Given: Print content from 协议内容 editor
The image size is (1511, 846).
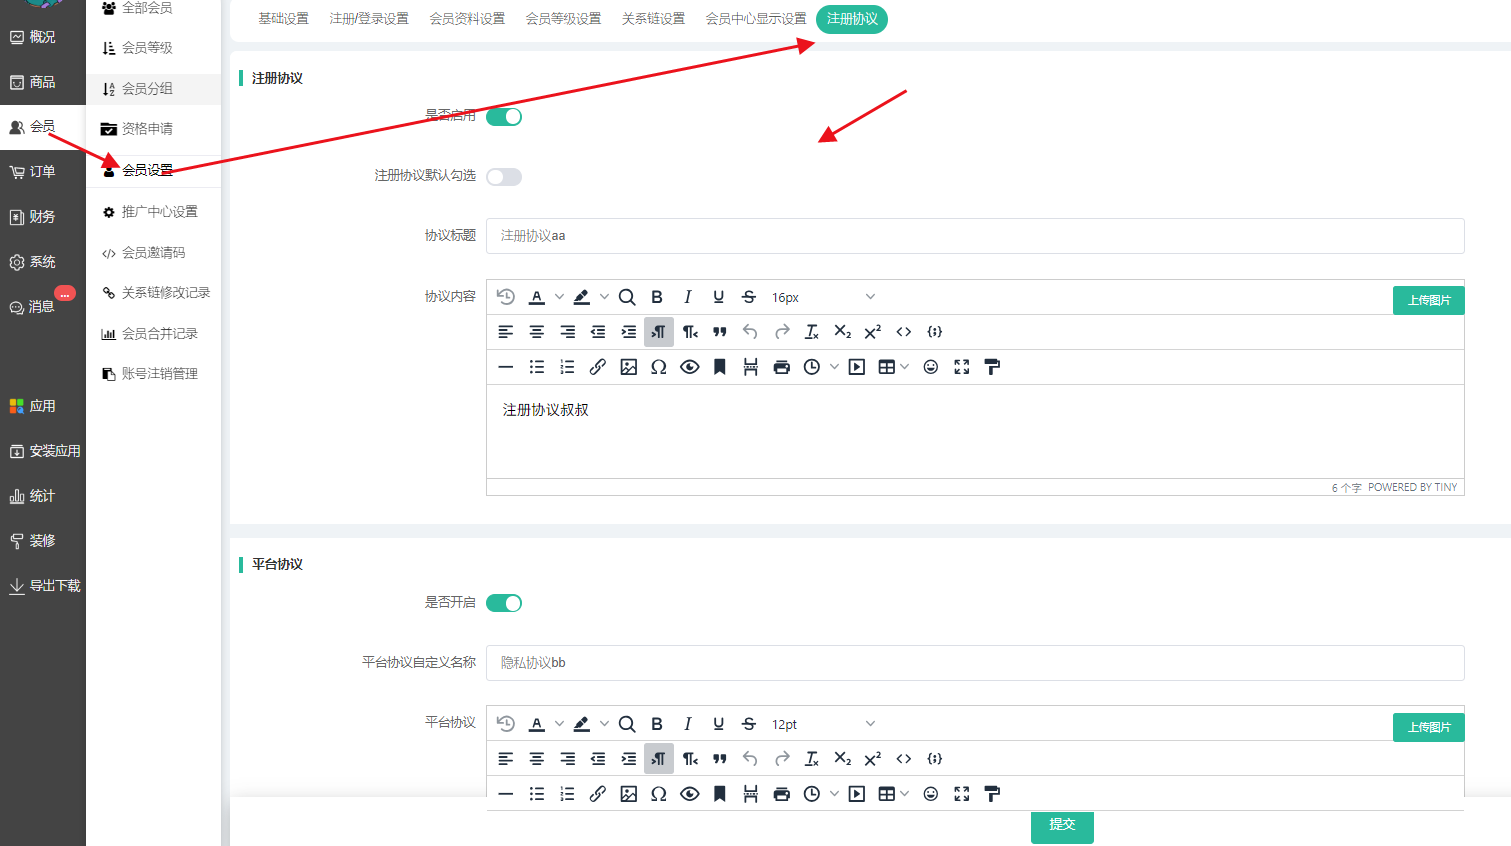Looking at the screenshot, I should click(x=782, y=367).
